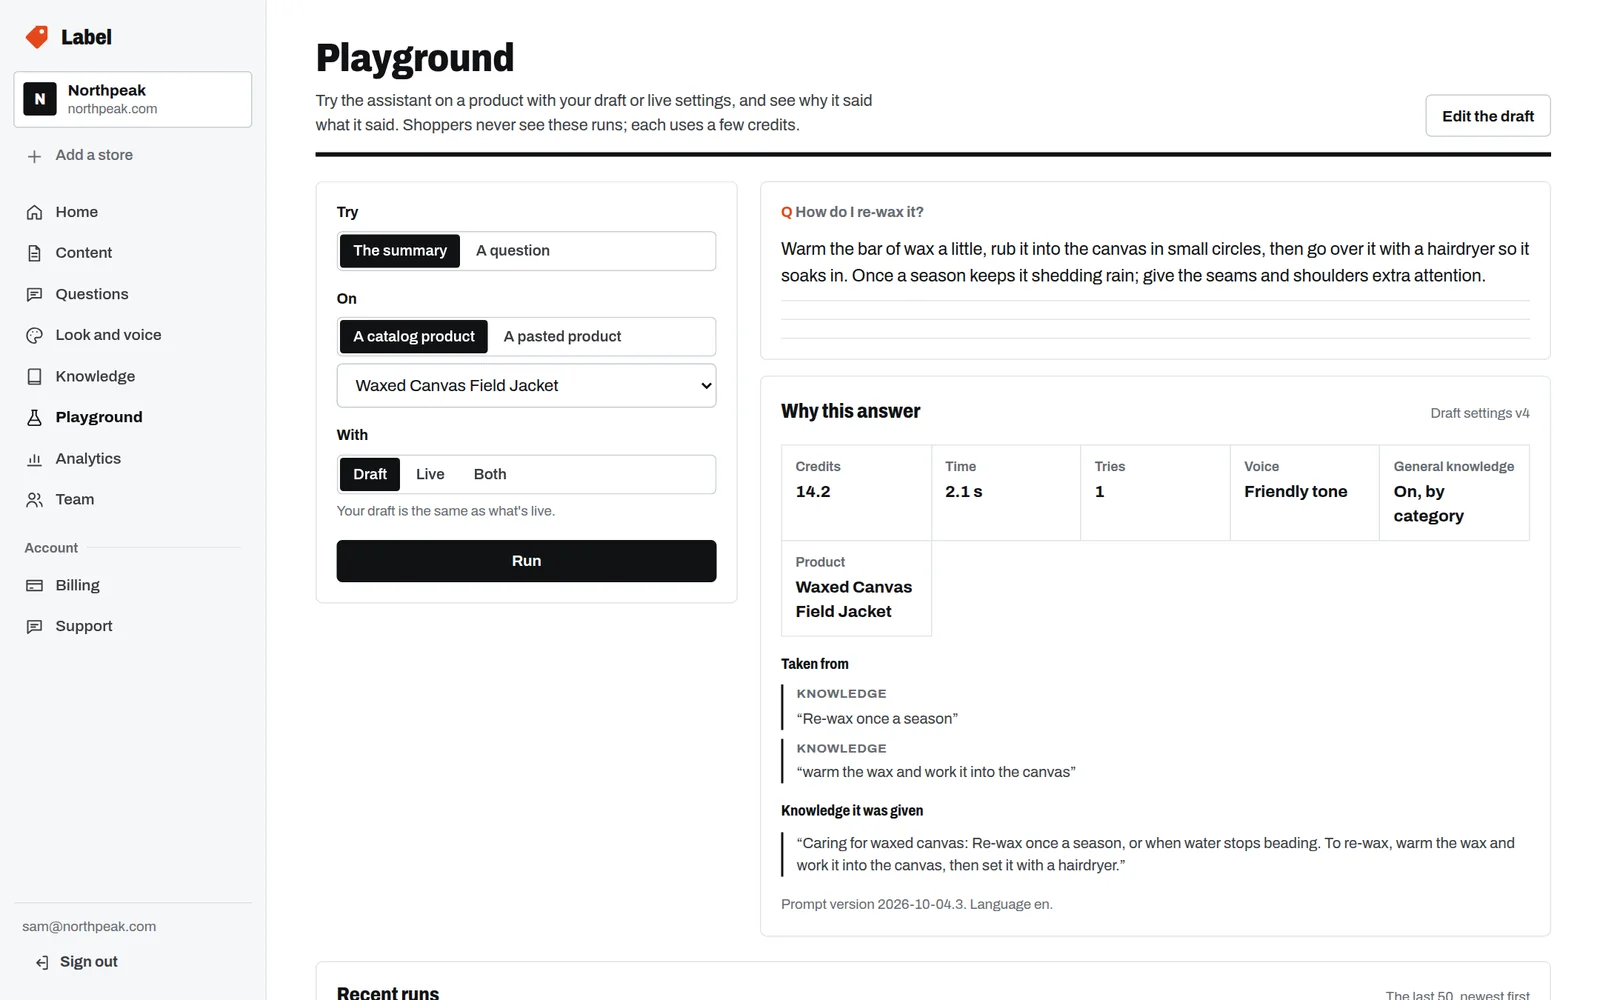Select Live settings under With

[x=430, y=474]
